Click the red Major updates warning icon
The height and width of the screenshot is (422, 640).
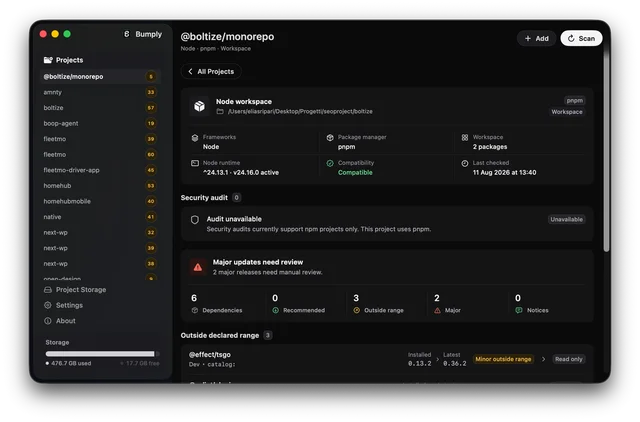click(x=198, y=267)
